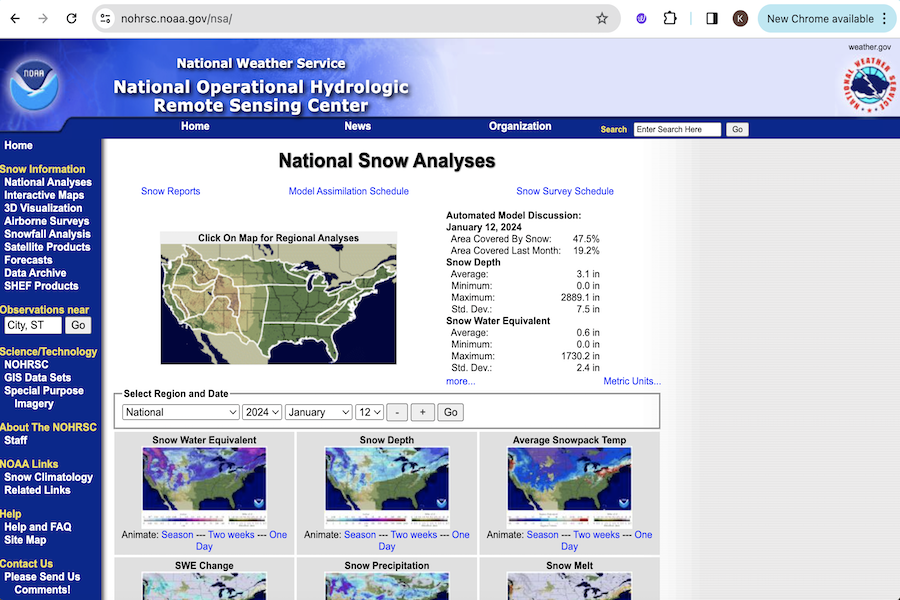Screen dimensions: 900x600
Task: Switch to Metric Units link
Action: pyautogui.click(x=632, y=381)
